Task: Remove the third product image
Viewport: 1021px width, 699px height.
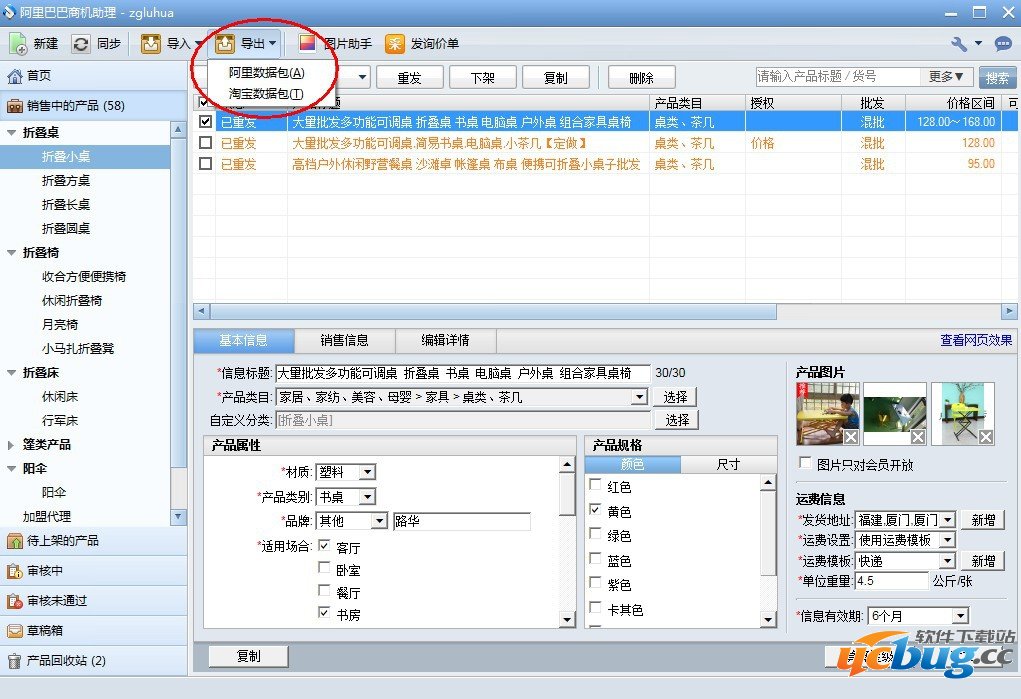Action: (x=986, y=436)
